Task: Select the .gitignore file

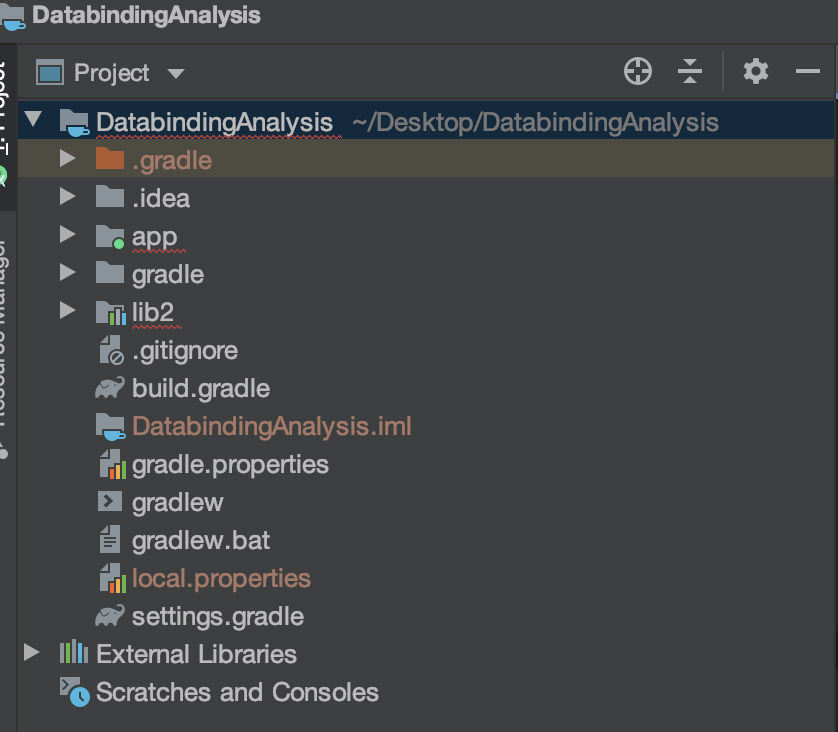Action: pos(184,350)
